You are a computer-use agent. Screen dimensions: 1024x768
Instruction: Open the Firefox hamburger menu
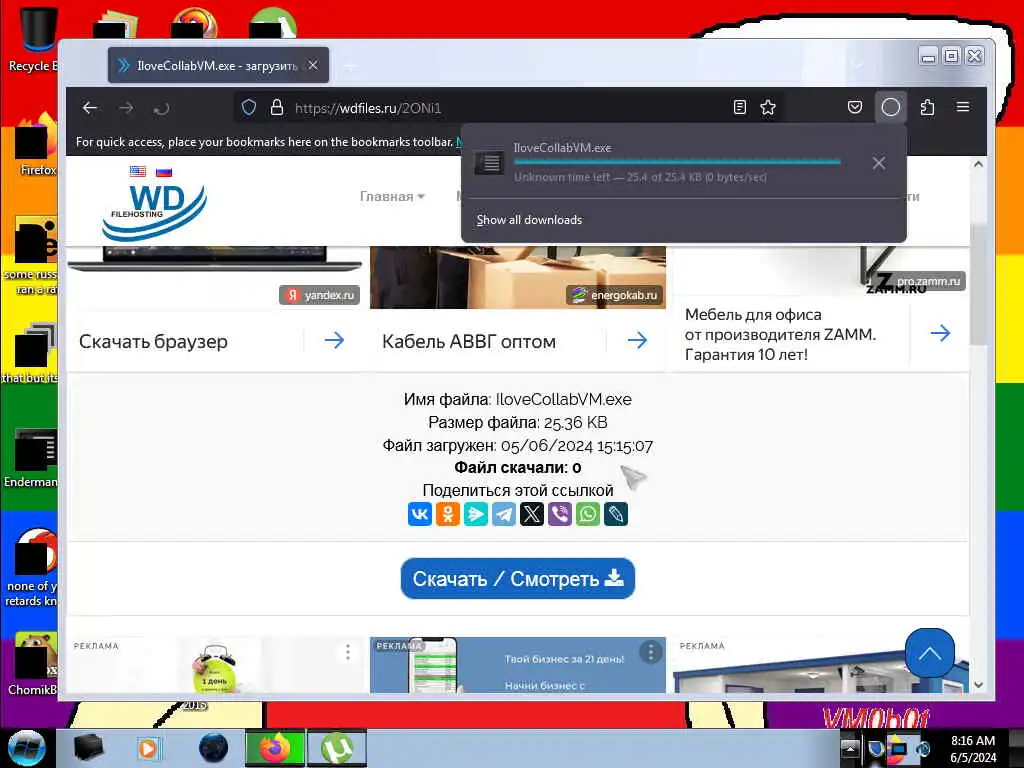[x=963, y=106]
